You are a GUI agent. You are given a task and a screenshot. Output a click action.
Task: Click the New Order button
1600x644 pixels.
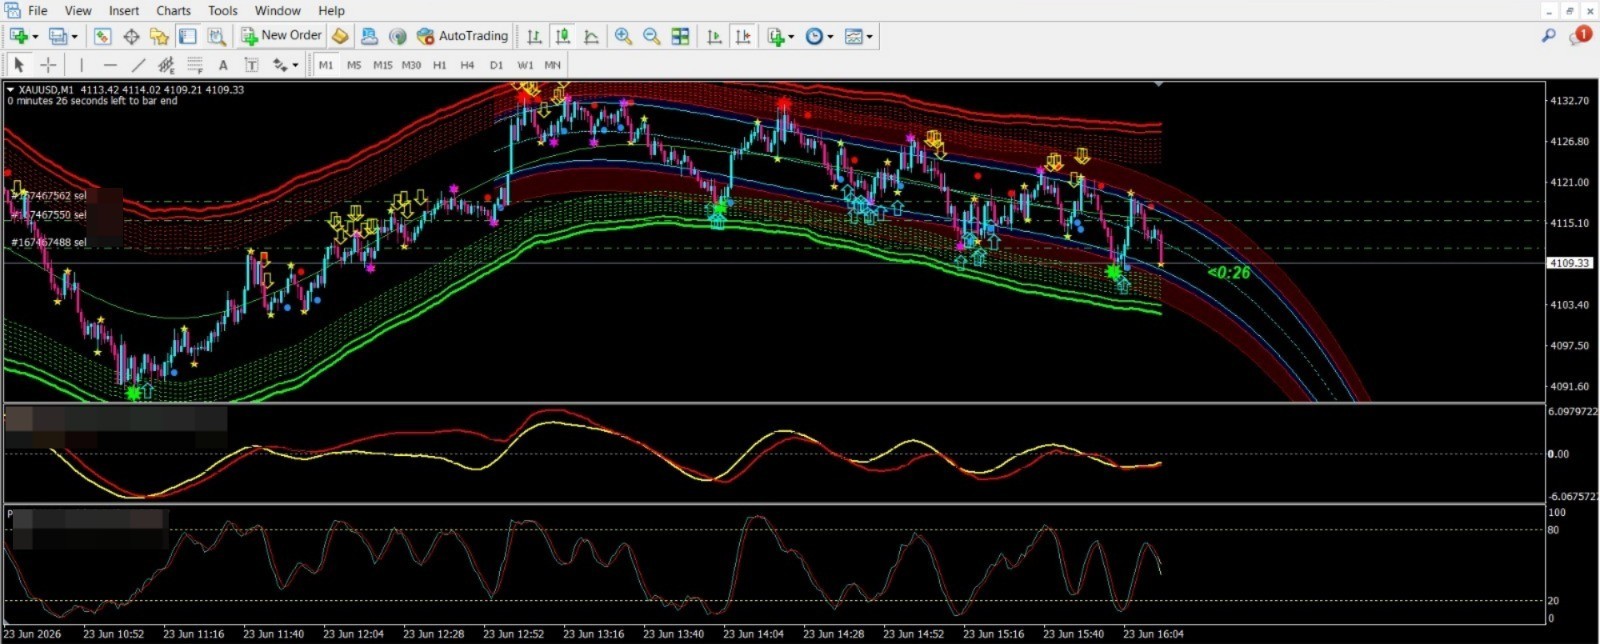(282, 36)
